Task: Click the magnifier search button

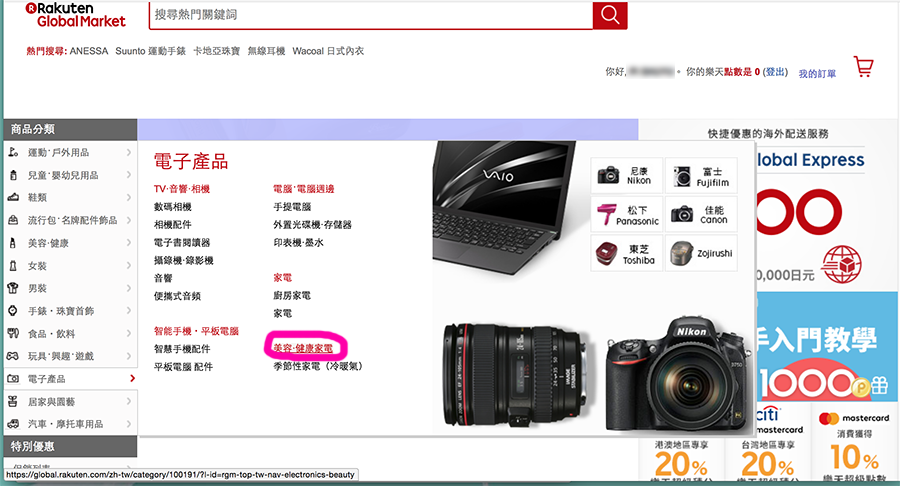Action: coord(609,16)
